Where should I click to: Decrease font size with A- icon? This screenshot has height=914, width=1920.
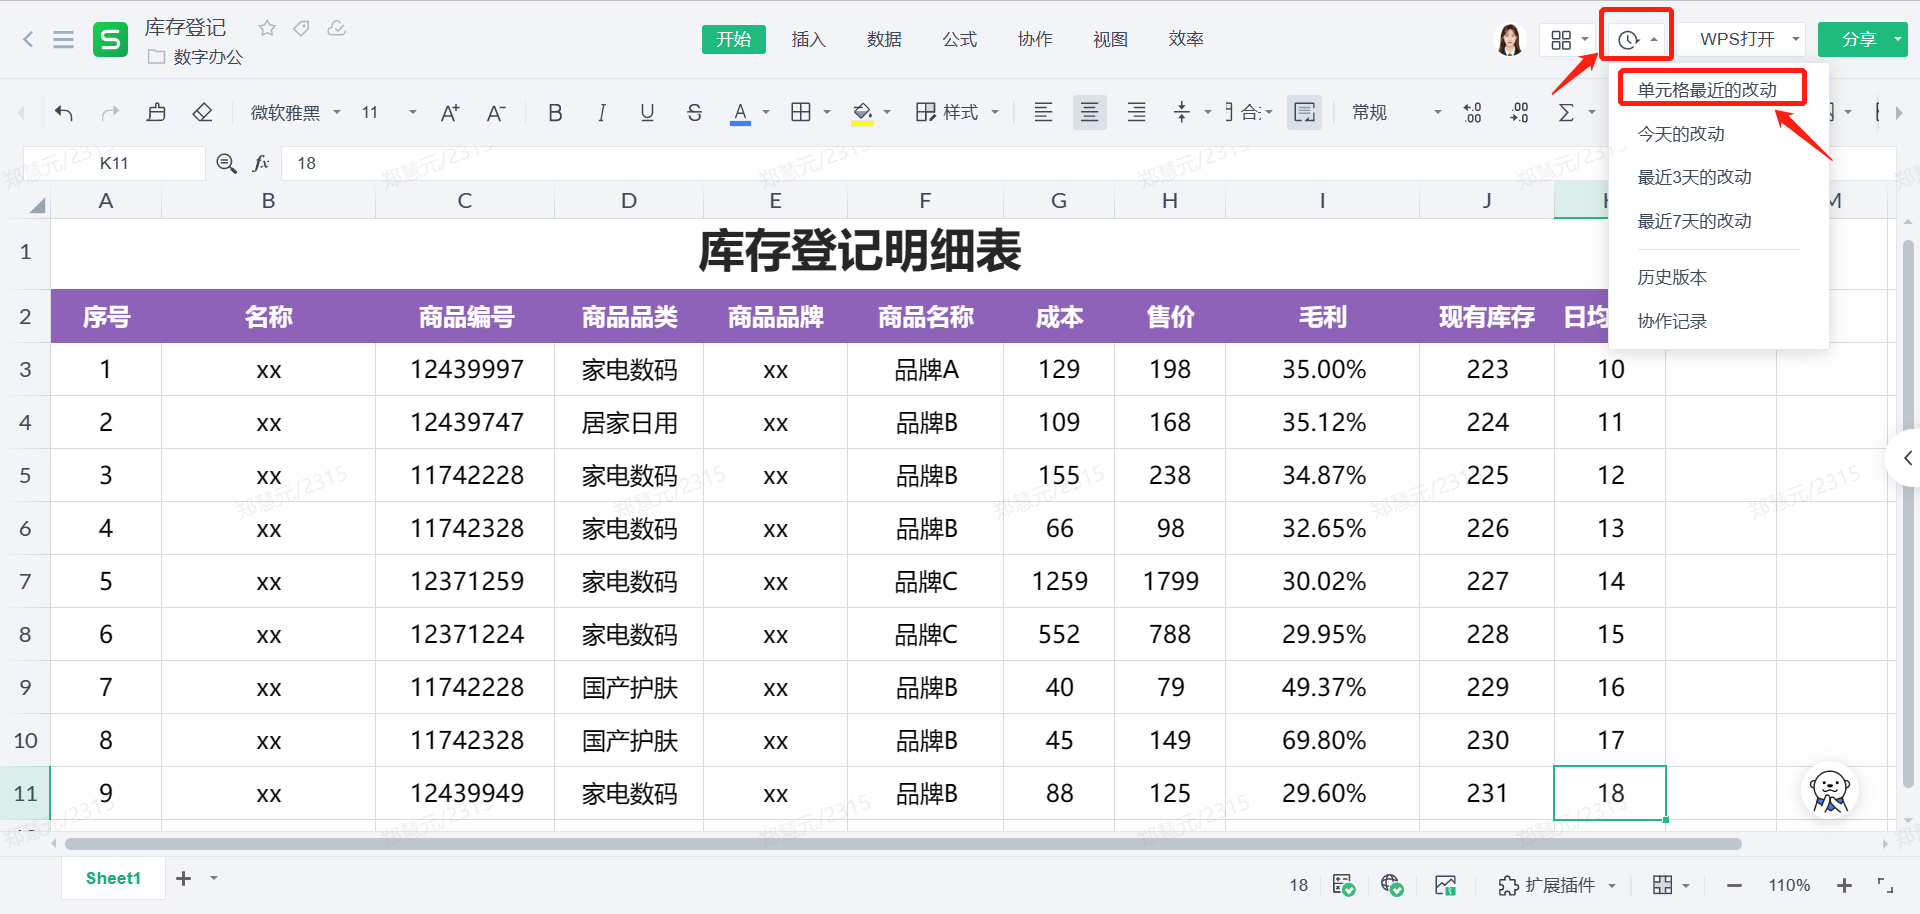pyautogui.click(x=496, y=113)
